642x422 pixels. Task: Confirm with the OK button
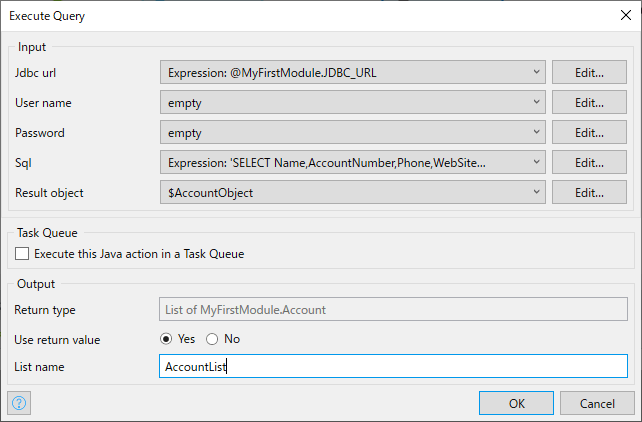pos(516,403)
